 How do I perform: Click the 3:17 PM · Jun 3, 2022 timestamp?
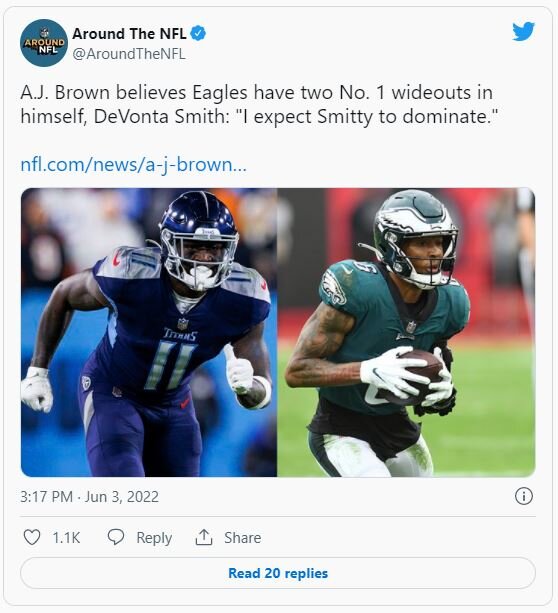tap(90, 497)
